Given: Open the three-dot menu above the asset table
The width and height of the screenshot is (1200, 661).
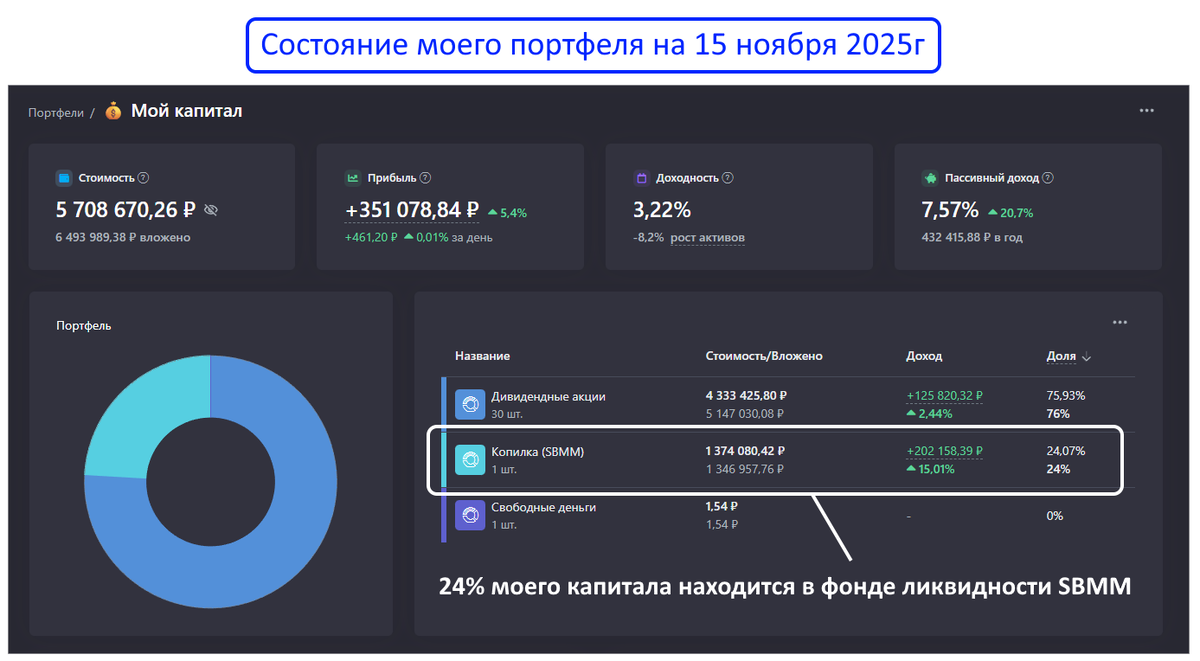Looking at the screenshot, I should coord(1120,322).
